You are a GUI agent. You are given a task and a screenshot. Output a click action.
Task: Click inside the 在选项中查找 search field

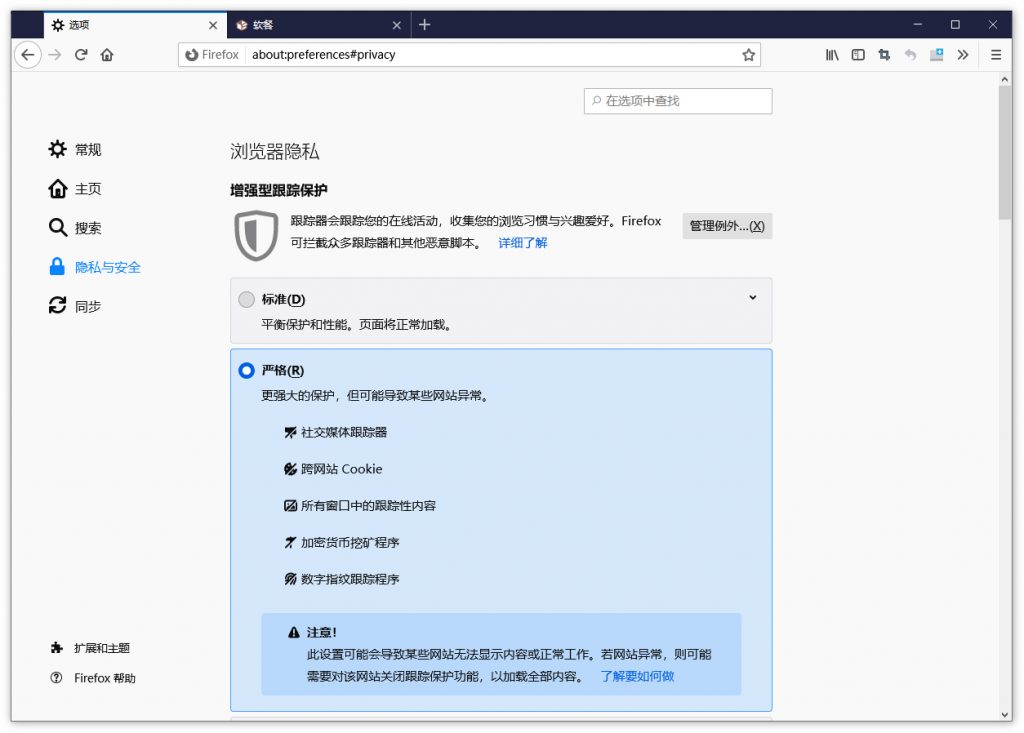click(678, 100)
